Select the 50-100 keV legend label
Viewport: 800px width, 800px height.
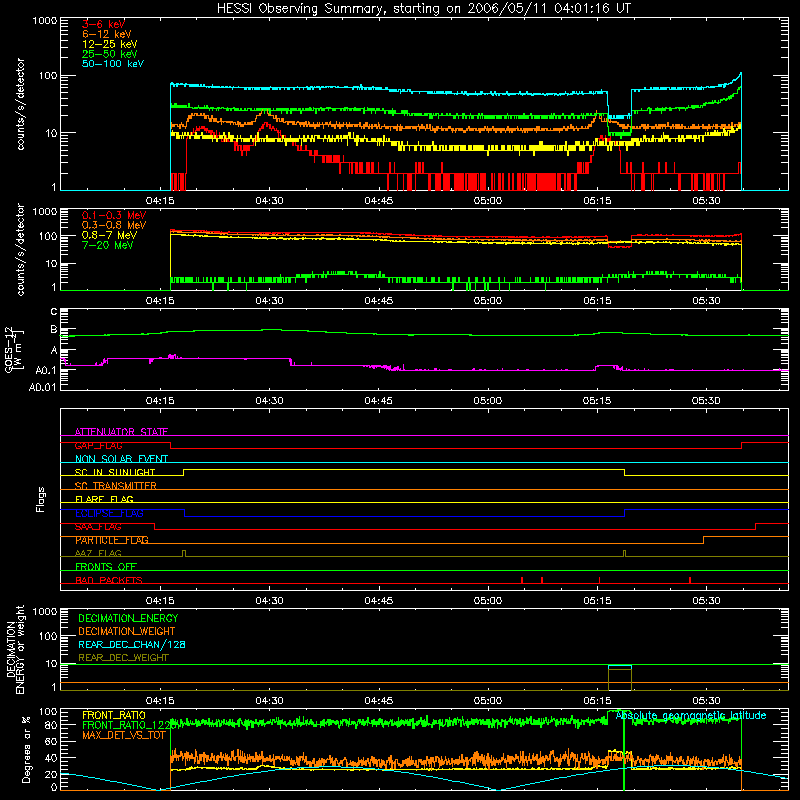coord(113,64)
